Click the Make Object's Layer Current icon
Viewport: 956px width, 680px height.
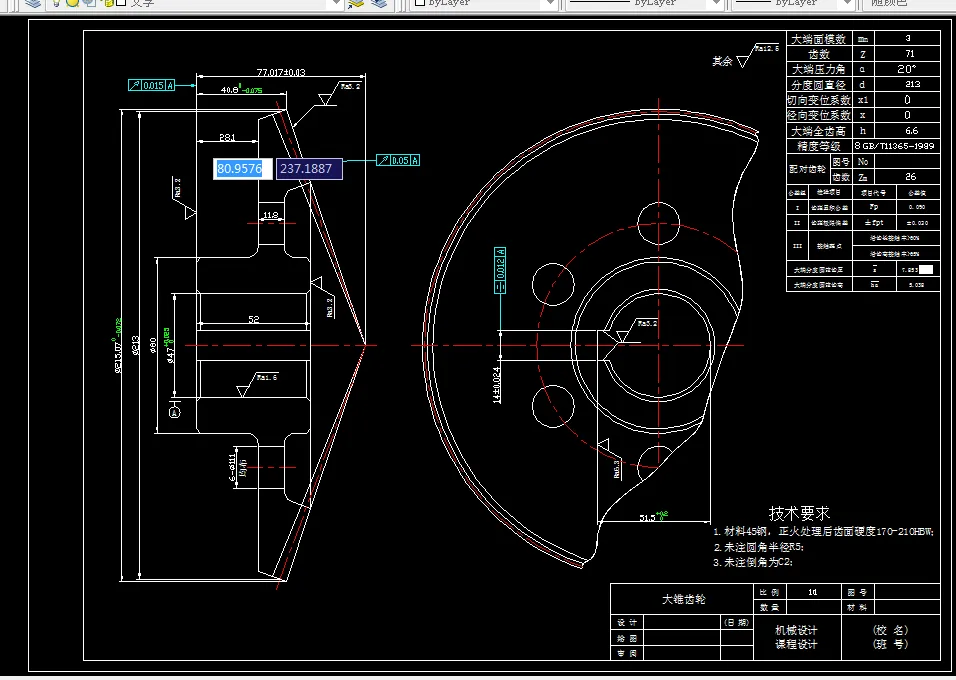(x=357, y=3)
